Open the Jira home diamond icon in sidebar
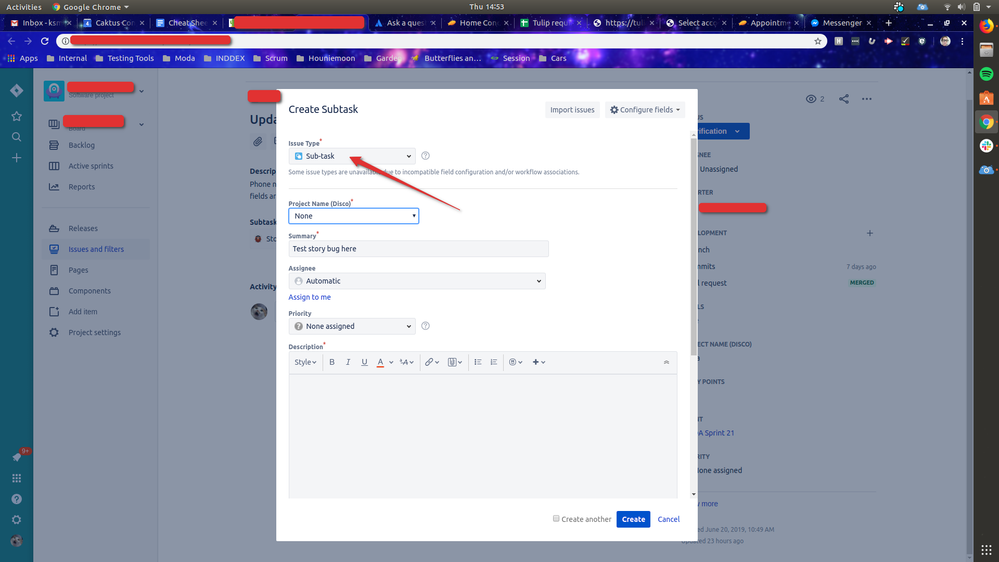 17,90
